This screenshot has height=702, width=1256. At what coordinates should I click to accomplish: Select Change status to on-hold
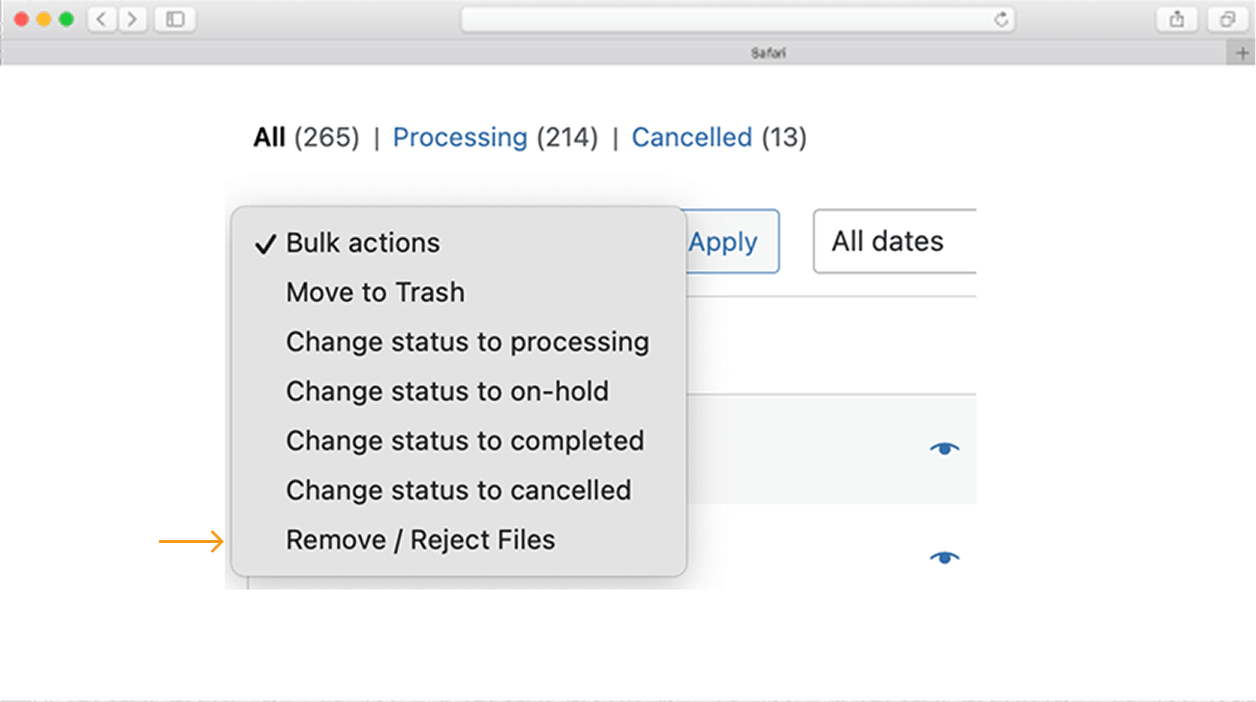(447, 391)
